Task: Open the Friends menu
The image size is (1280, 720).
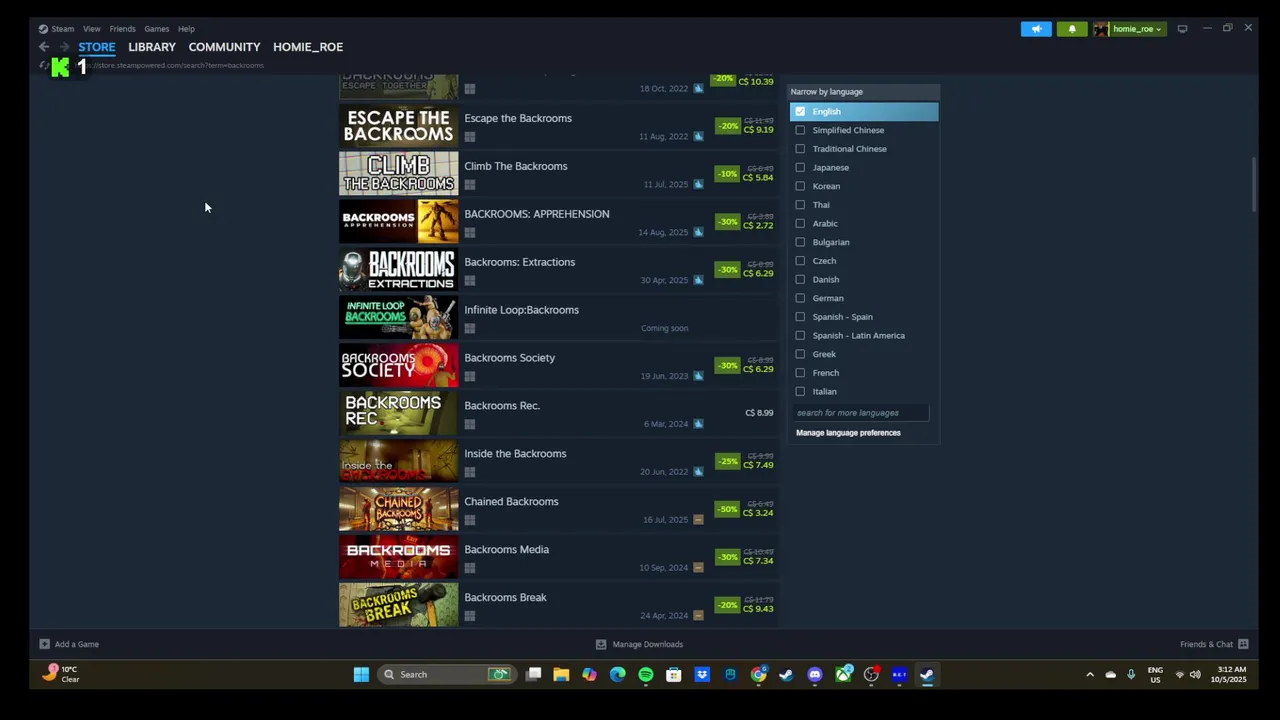Action: pyautogui.click(x=122, y=29)
